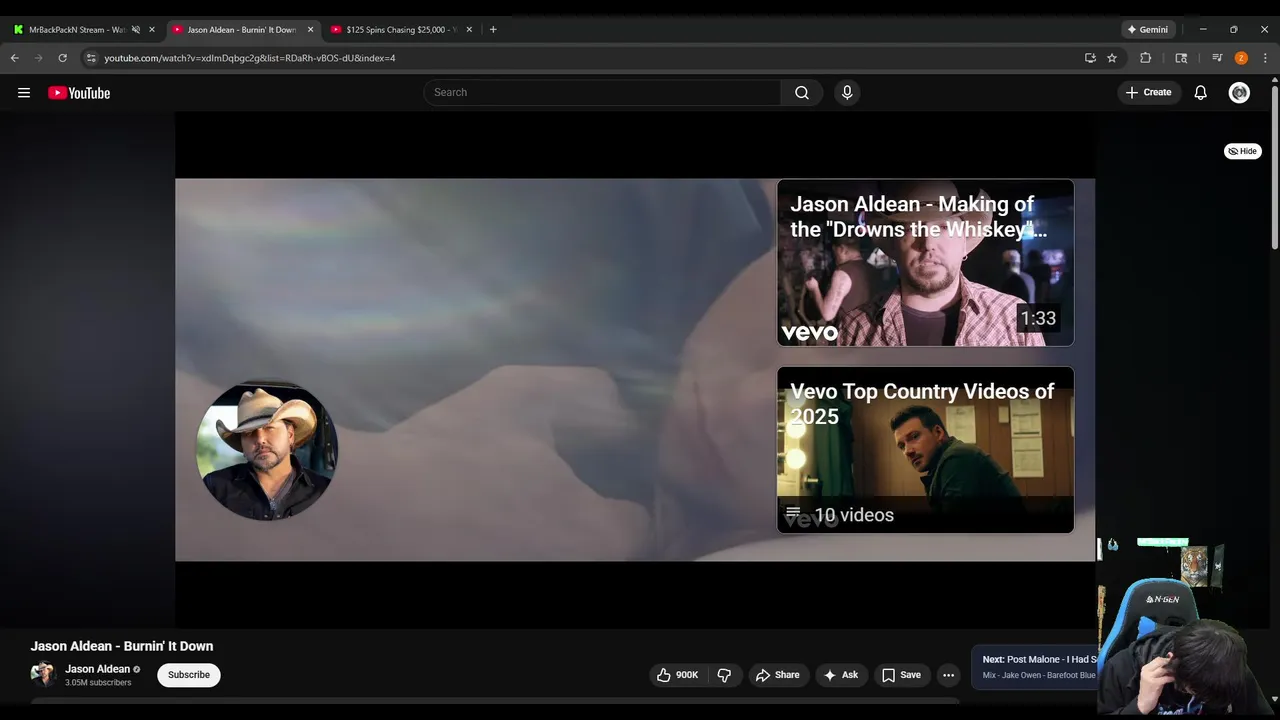Click Jason Aldean circular end-screen avatar
The image size is (1280, 720).
267,450
